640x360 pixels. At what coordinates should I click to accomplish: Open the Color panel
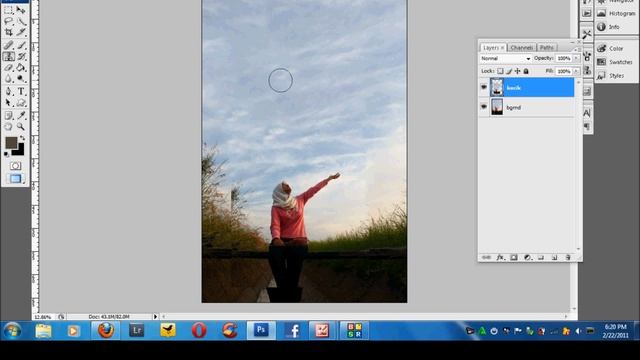(x=610, y=49)
